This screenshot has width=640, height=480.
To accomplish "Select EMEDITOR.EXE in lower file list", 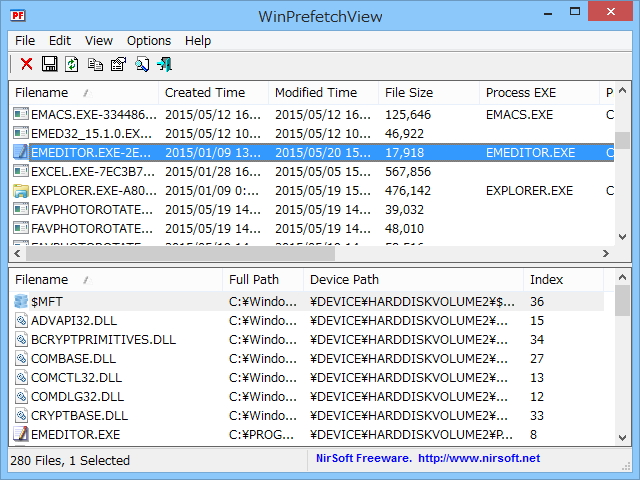I will [76, 434].
